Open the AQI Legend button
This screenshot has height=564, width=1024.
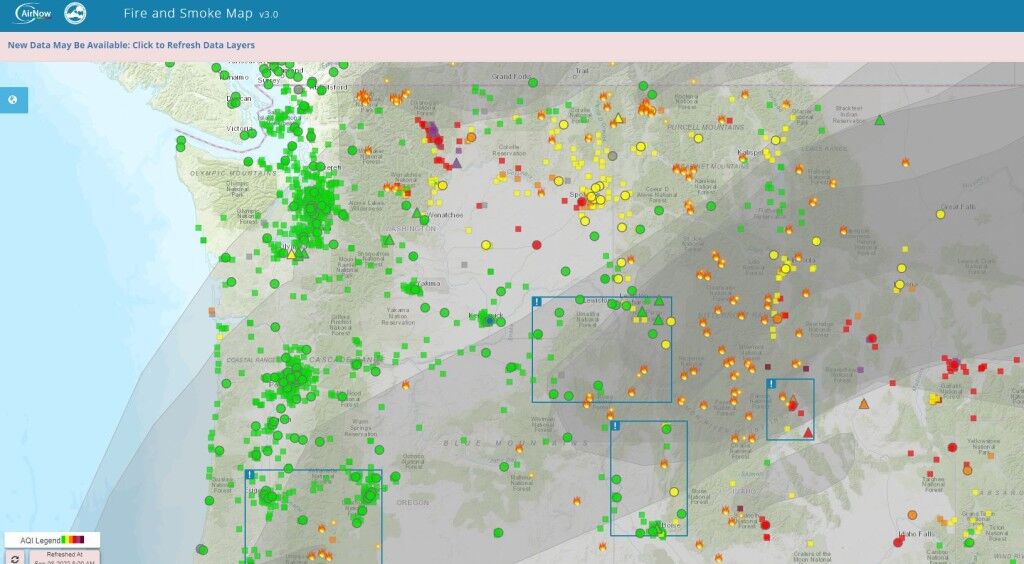[x=52, y=540]
